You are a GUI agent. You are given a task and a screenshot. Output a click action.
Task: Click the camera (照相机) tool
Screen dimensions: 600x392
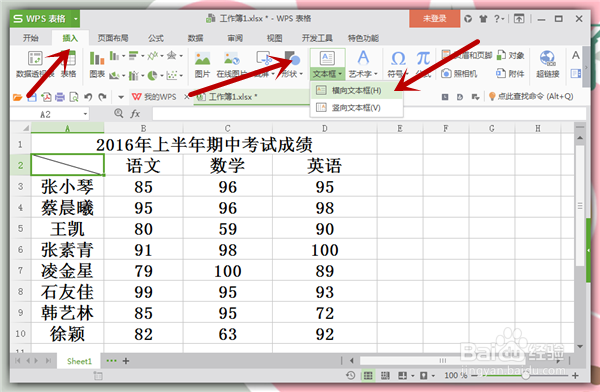coord(459,73)
